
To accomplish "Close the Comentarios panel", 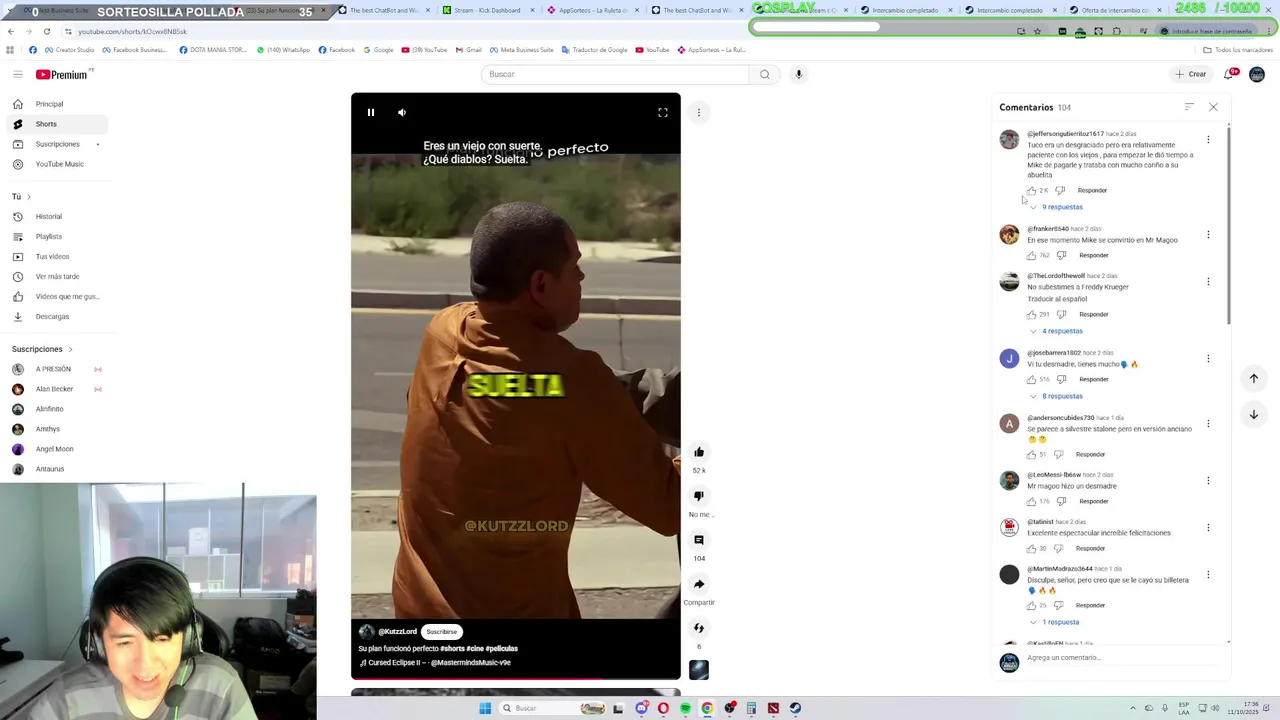I will click(1213, 107).
